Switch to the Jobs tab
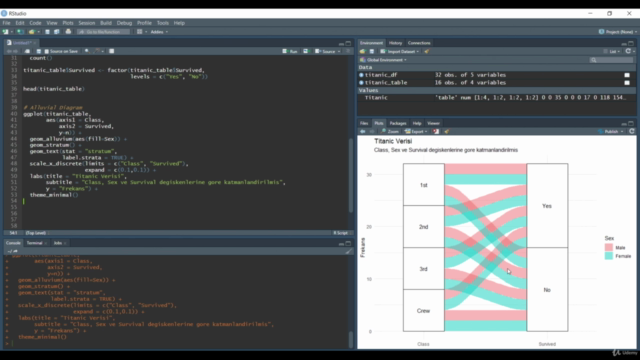 [x=58, y=243]
